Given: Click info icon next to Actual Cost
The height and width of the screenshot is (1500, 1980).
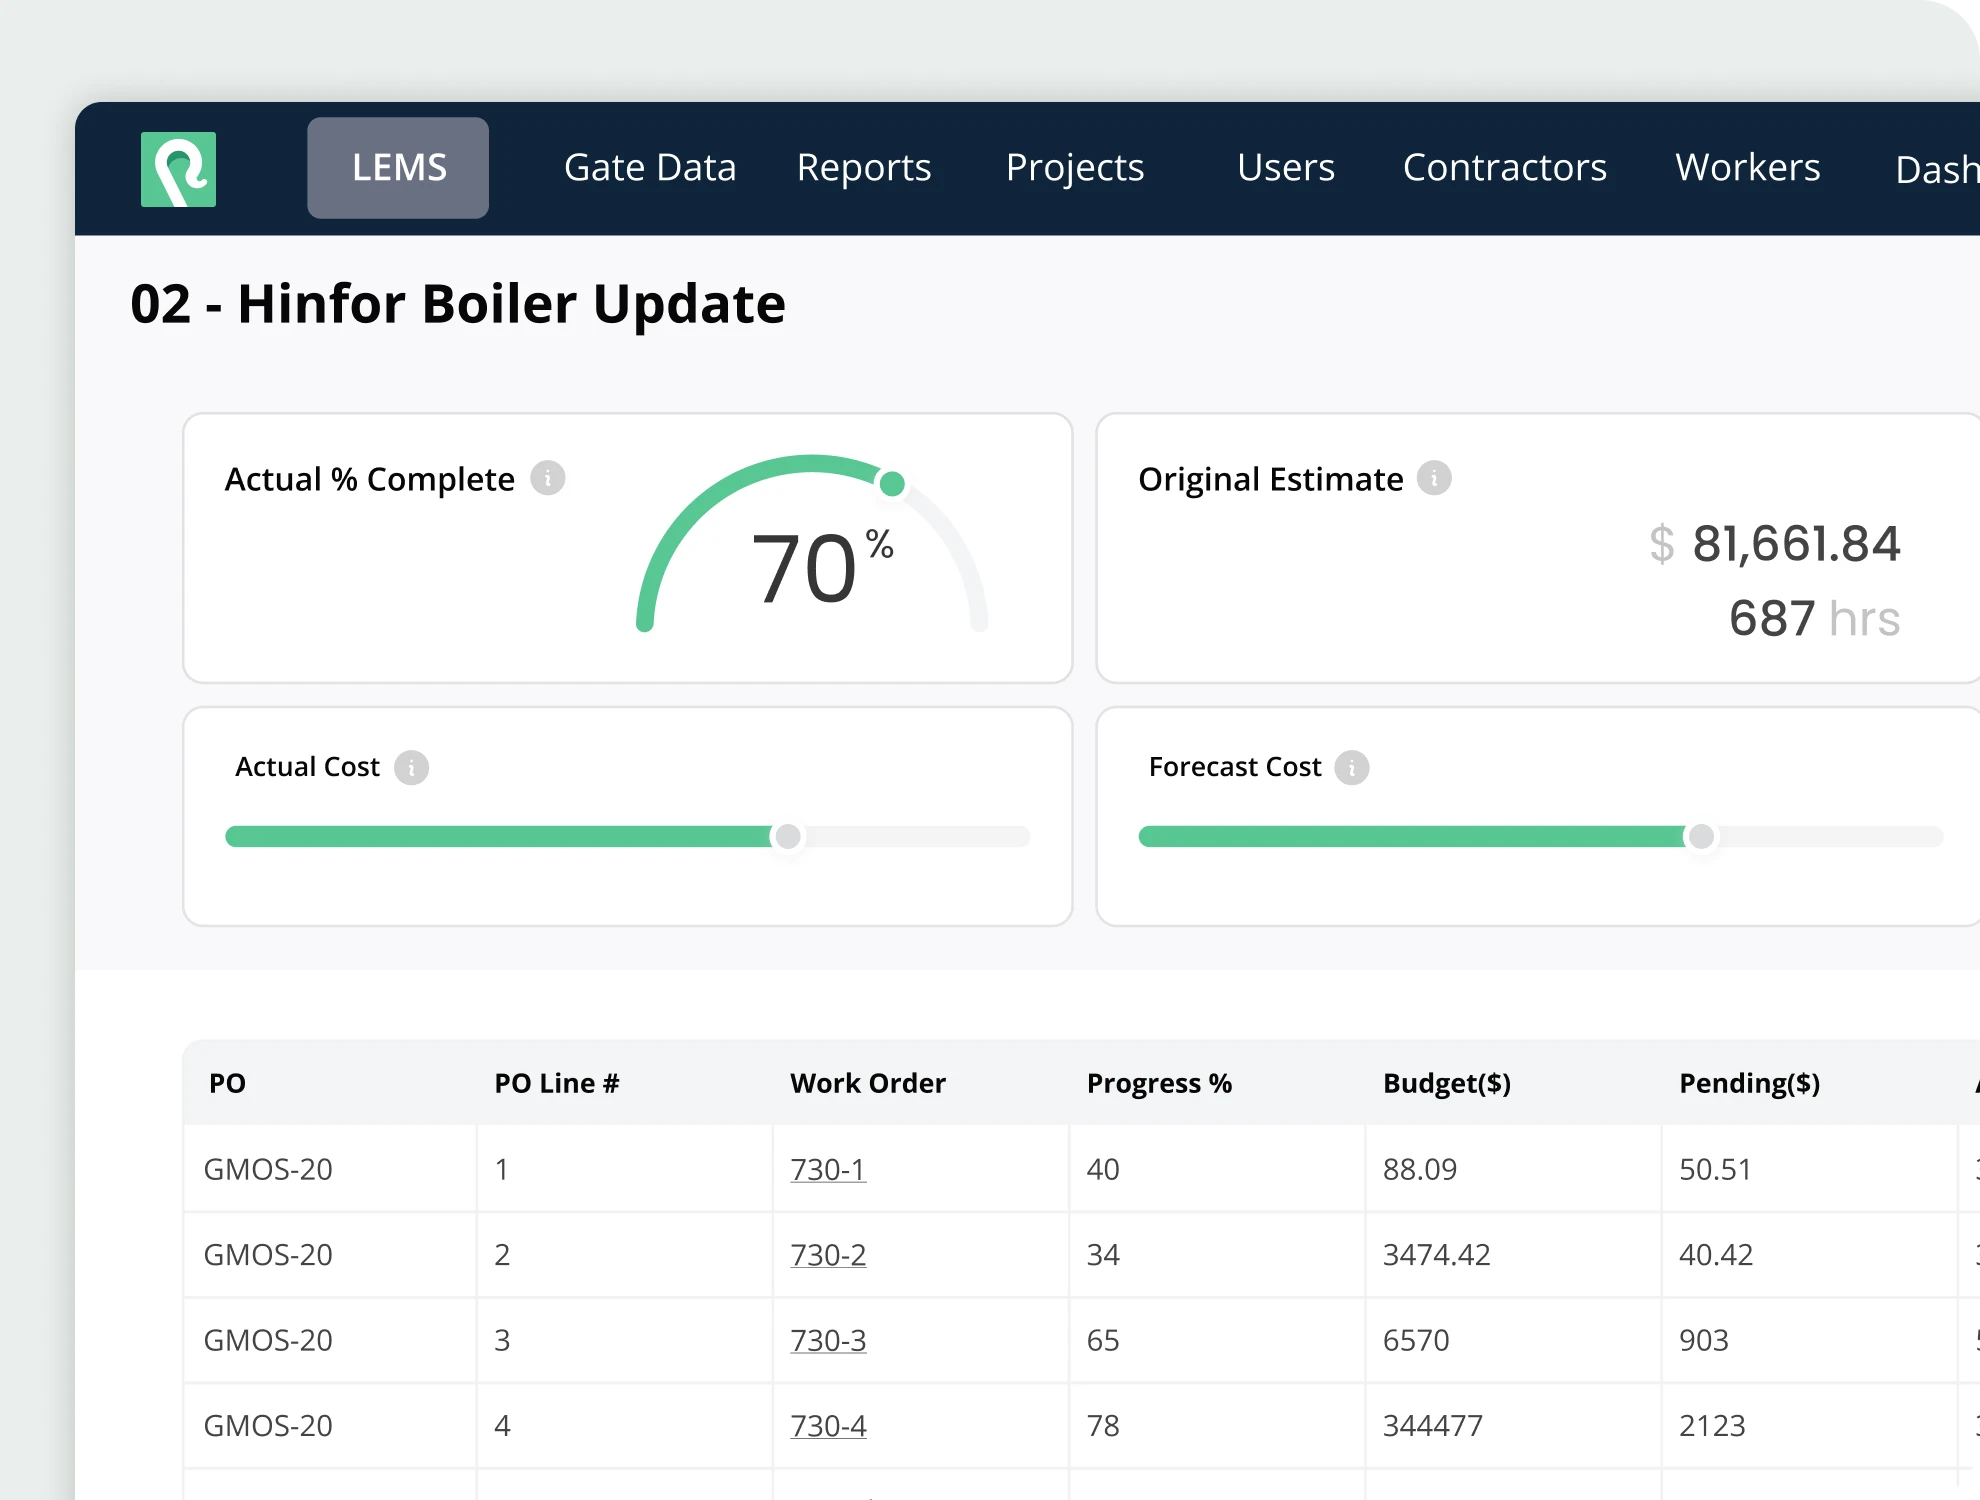Looking at the screenshot, I should [411, 767].
